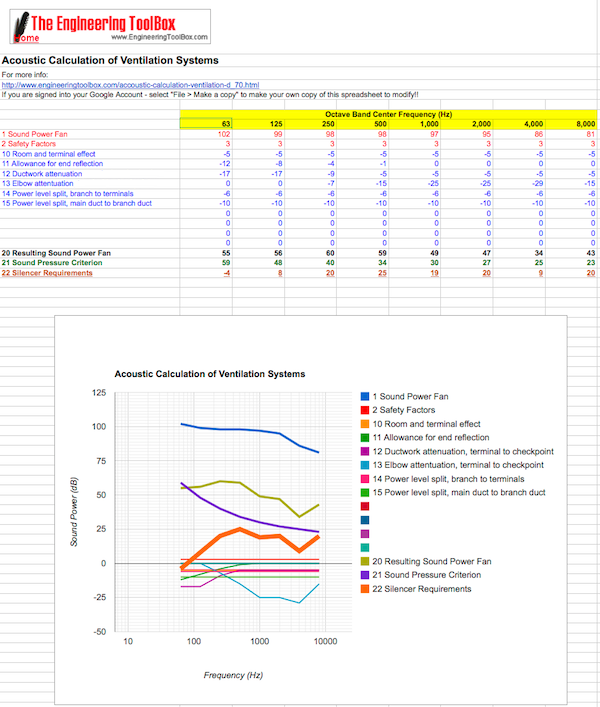
Task: Select '14 Power level split, branch to terminals'
Action: point(68,193)
